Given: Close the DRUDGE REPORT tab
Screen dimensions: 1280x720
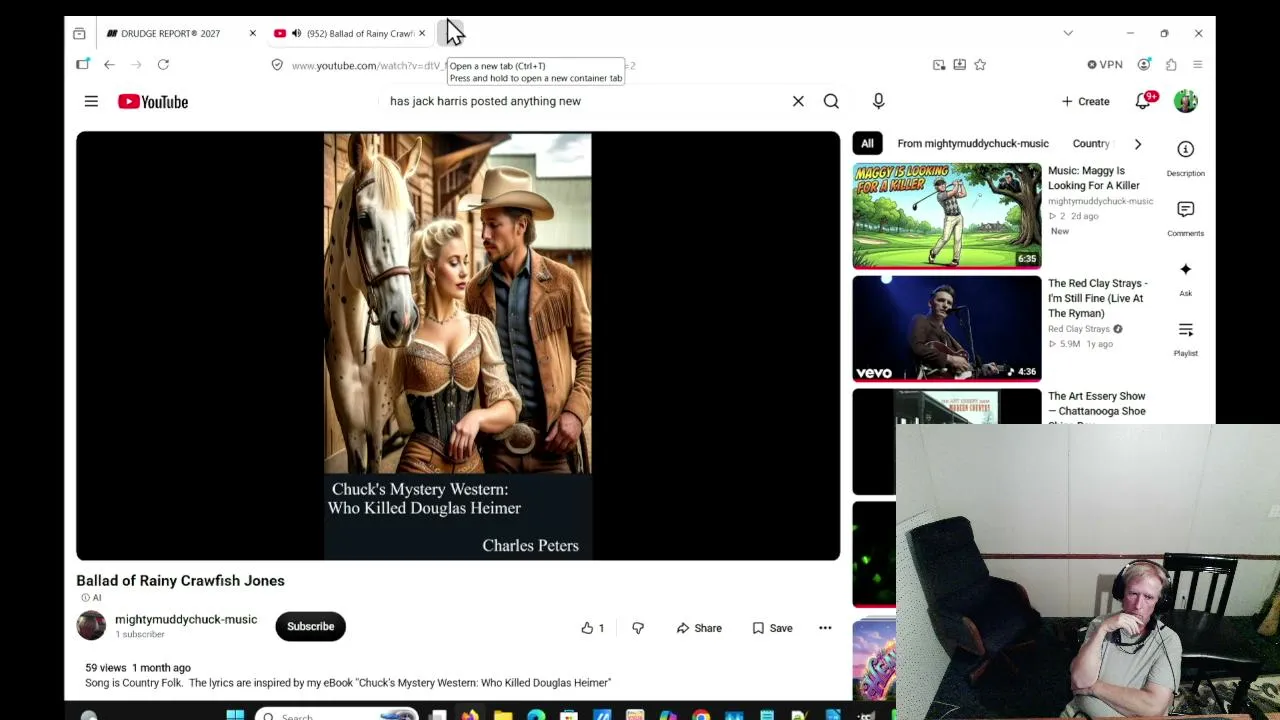Looking at the screenshot, I should (252, 33).
